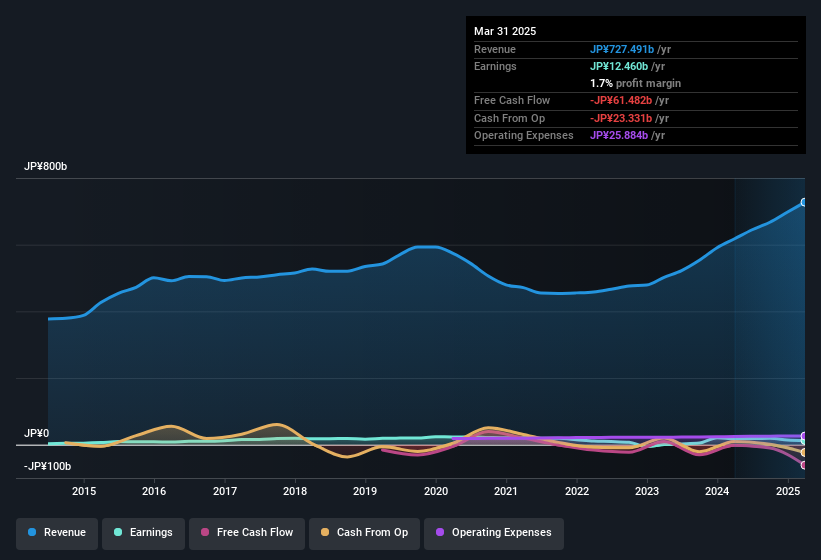Click the Revenue endpoint marker on chart
Image resolution: width=821 pixels, height=560 pixels.
tap(804, 202)
